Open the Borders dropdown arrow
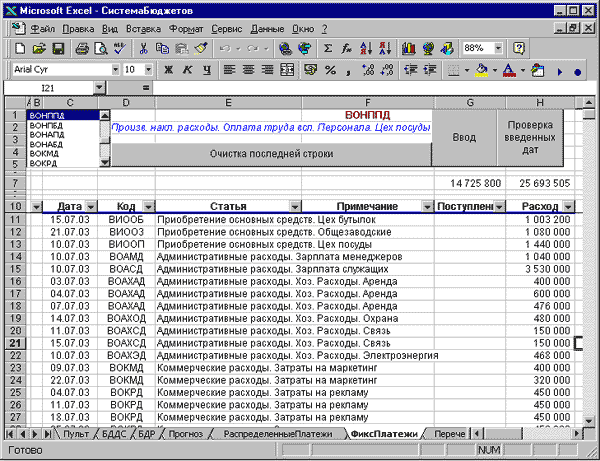The image size is (600, 461). point(467,70)
